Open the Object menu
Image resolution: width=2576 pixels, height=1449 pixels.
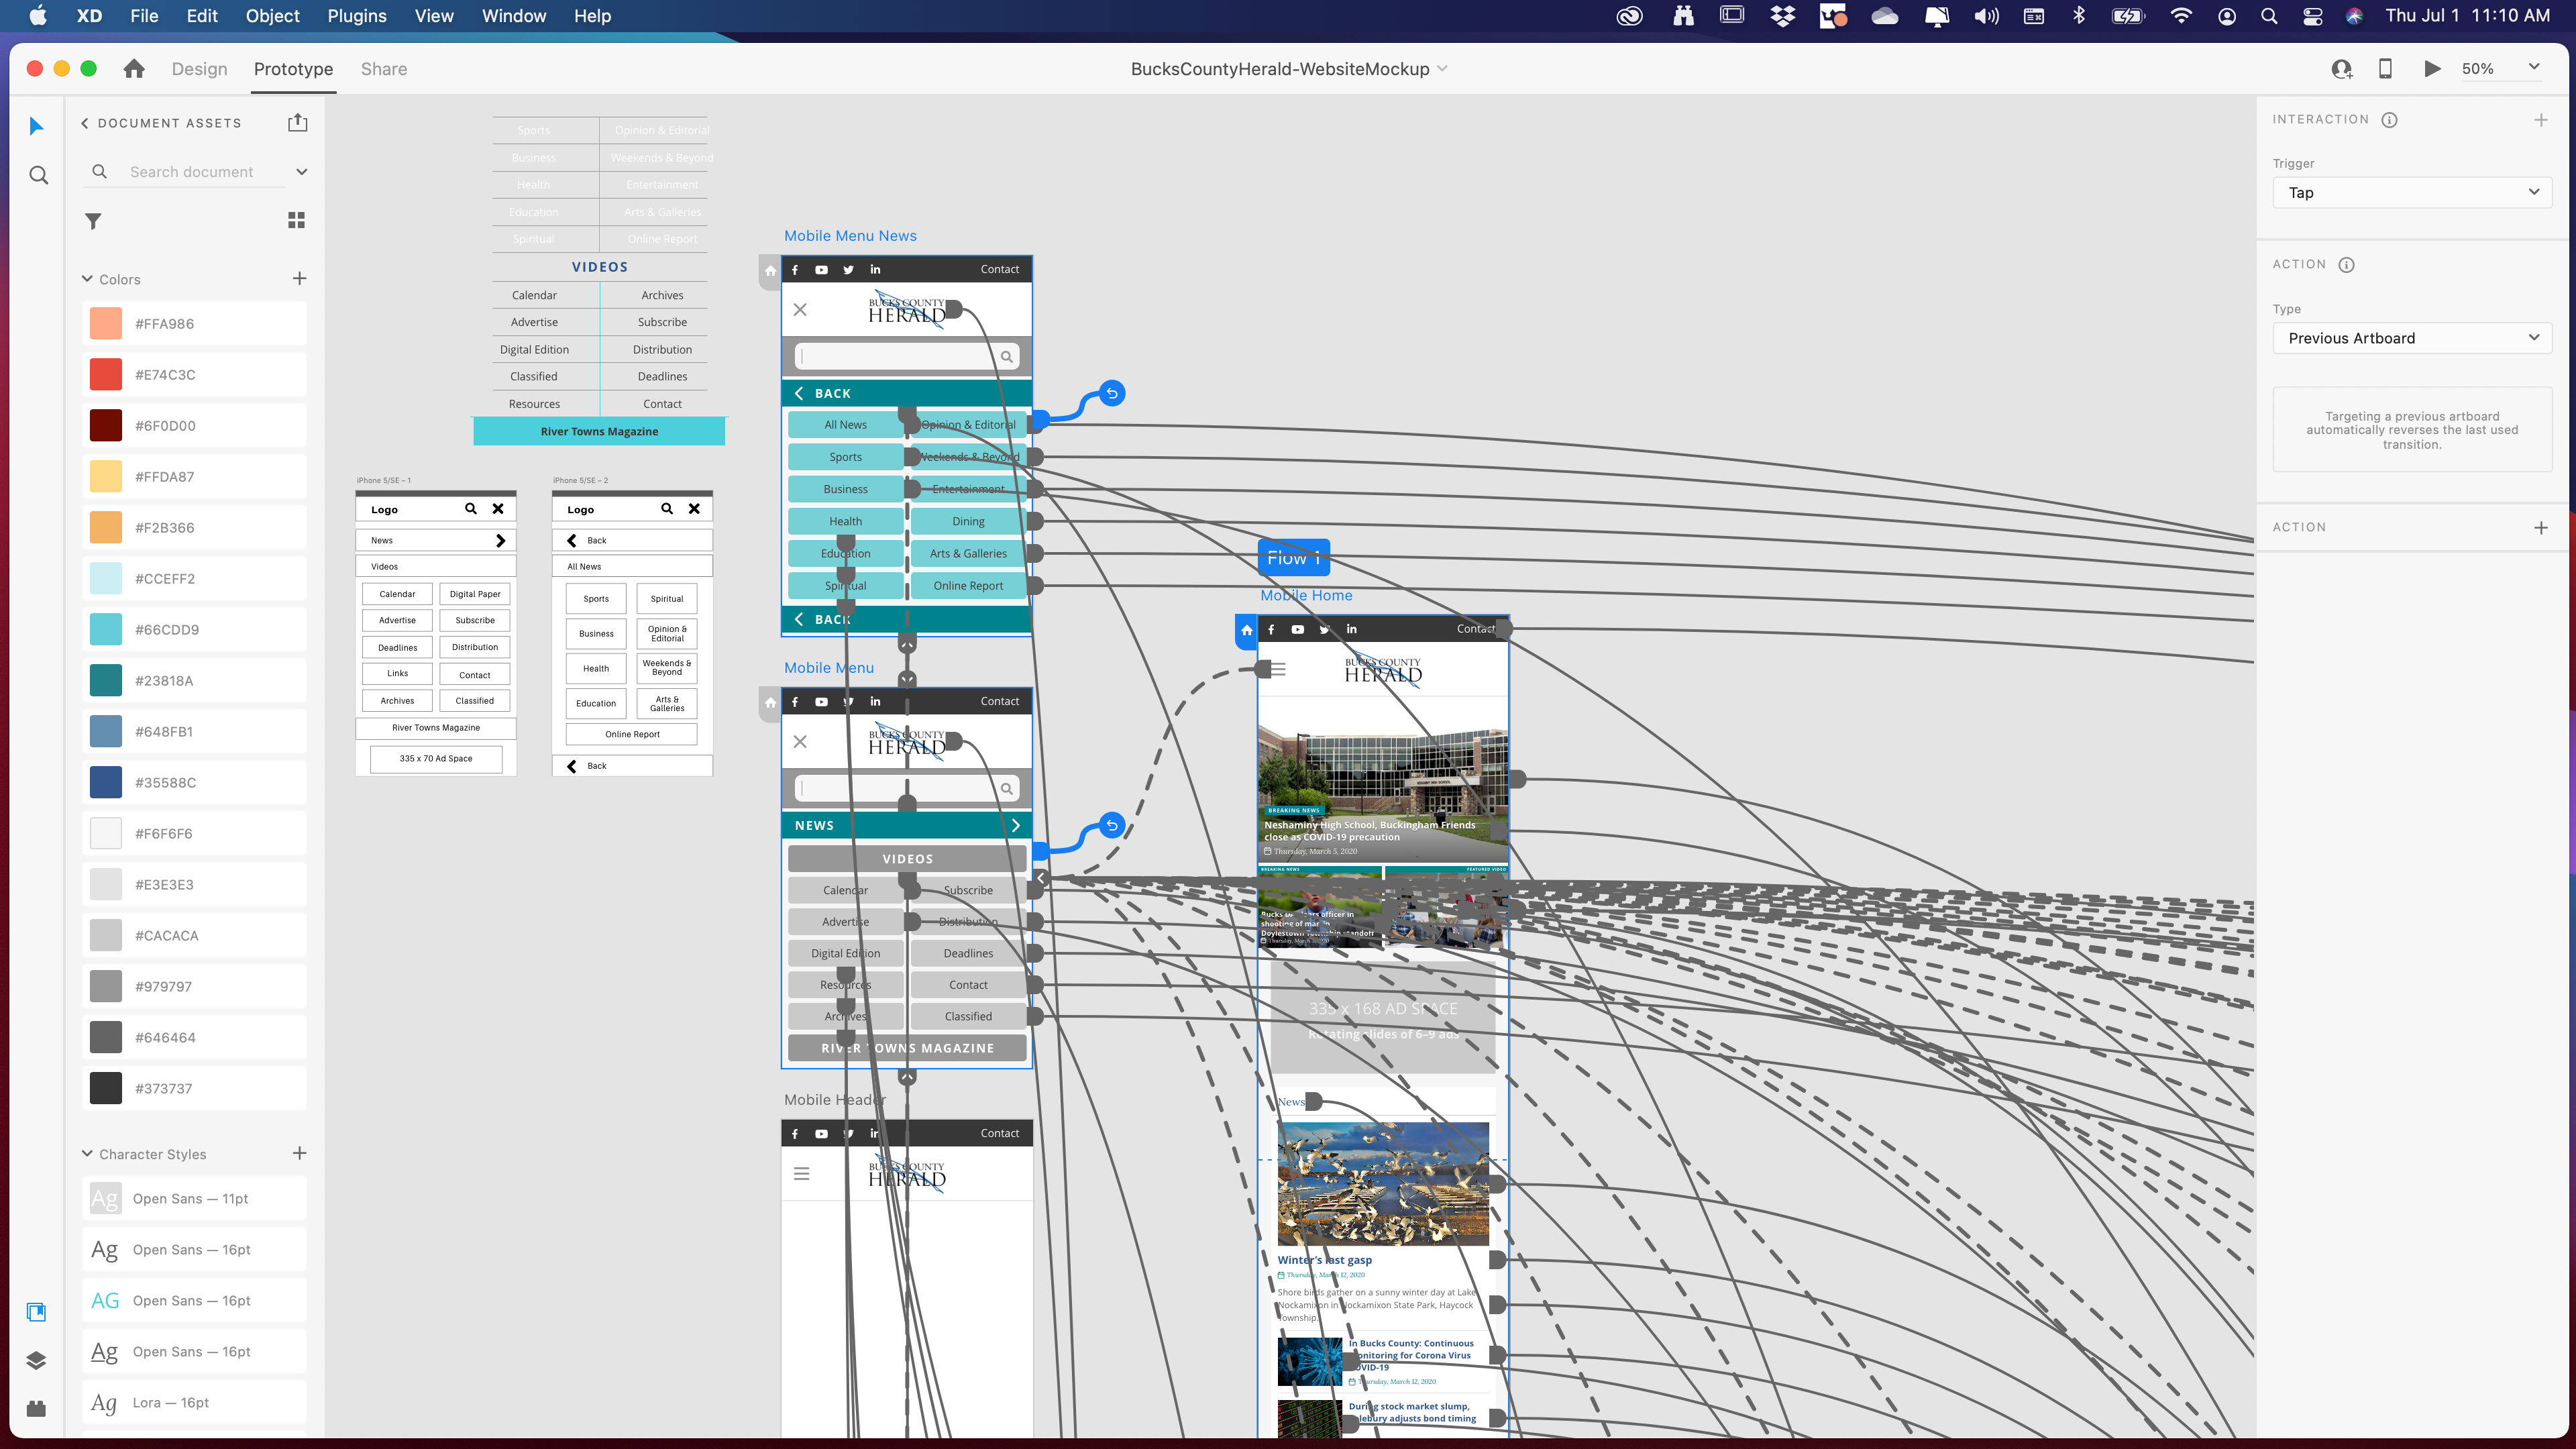click(x=272, y=16)
